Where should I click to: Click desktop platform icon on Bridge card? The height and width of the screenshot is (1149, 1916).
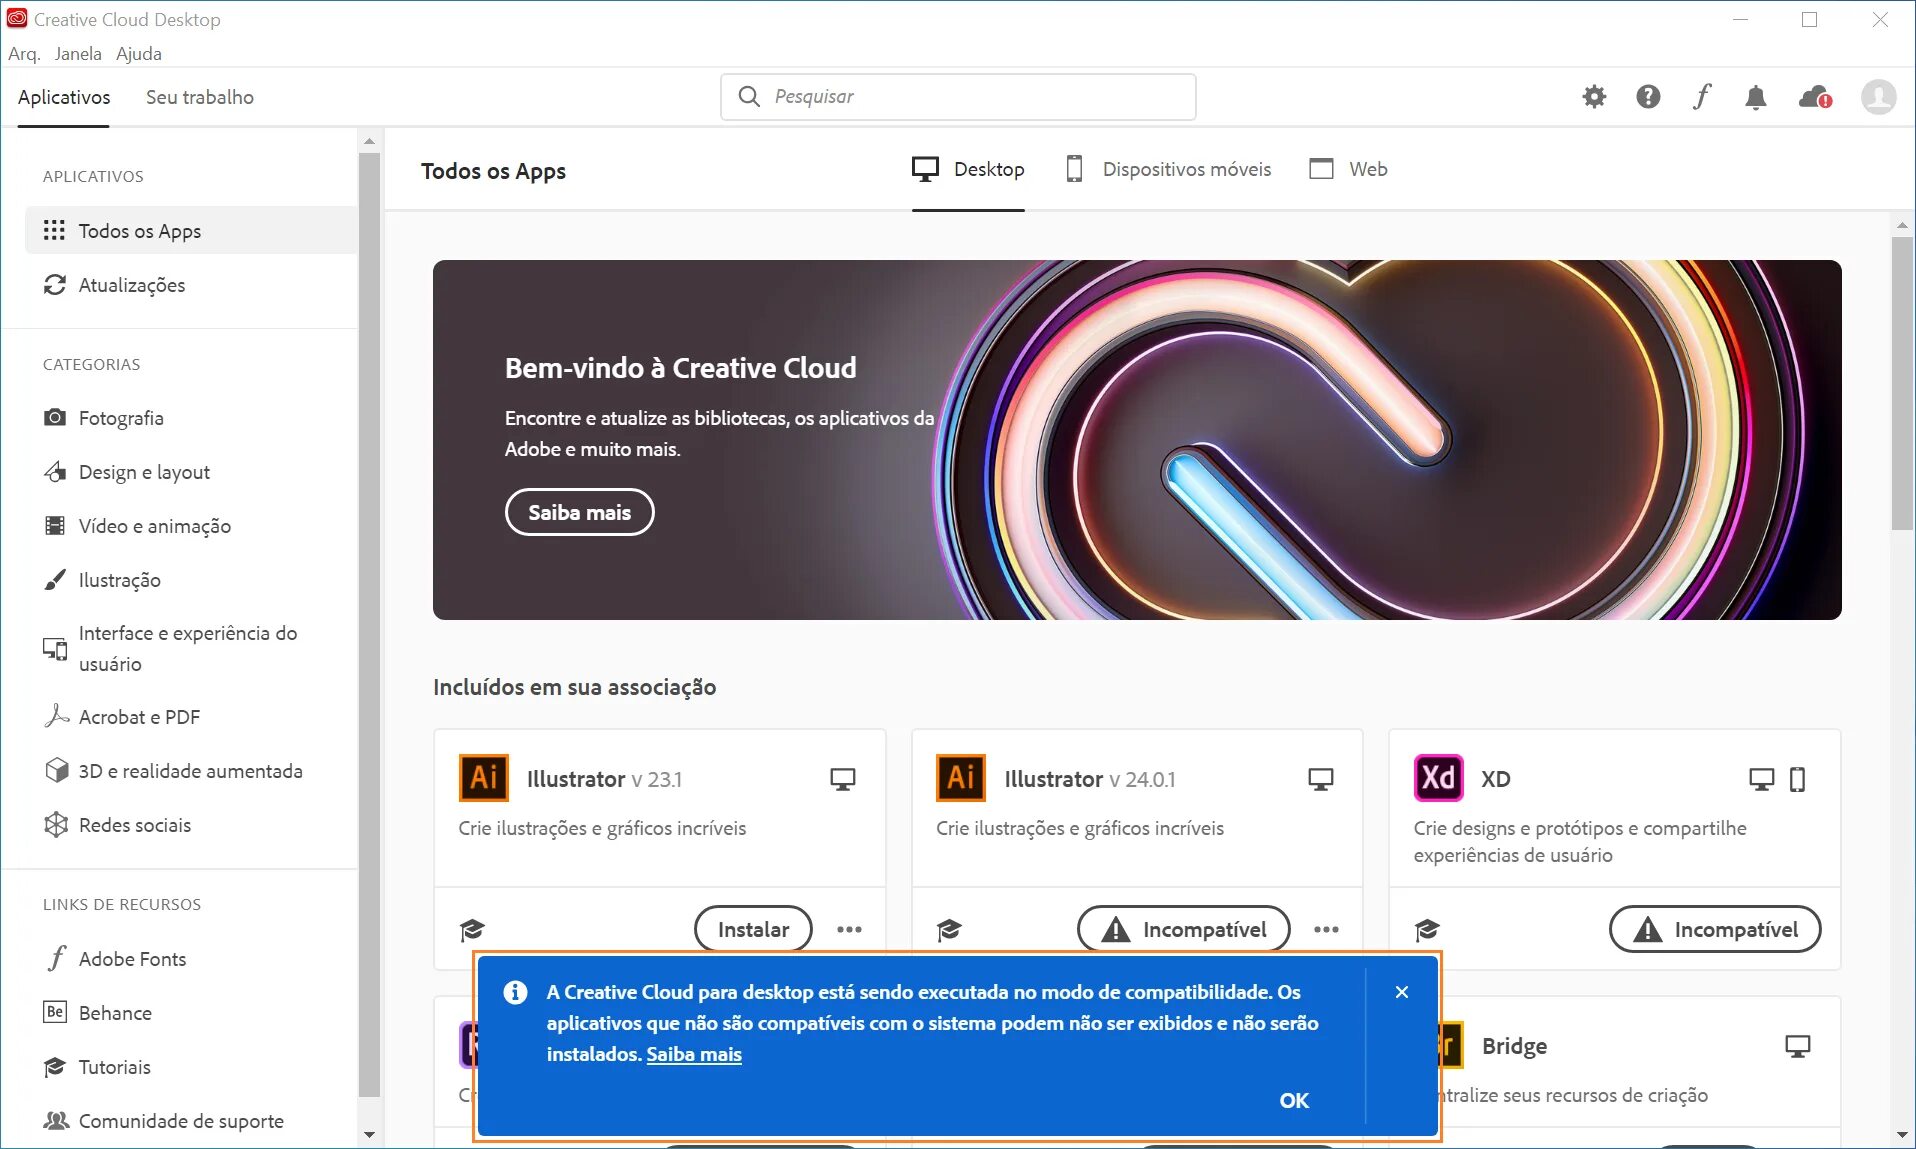pos(1798,1046)
